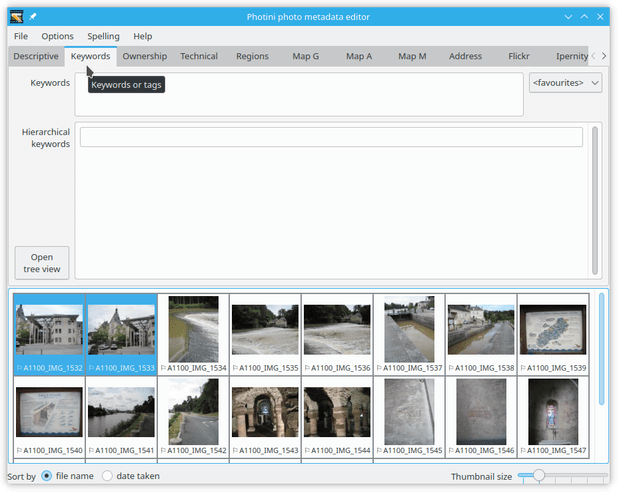Click the Open tree view button
Image resolution: width=618 pixels, height=492 pixels.
(x=42, y=263)
